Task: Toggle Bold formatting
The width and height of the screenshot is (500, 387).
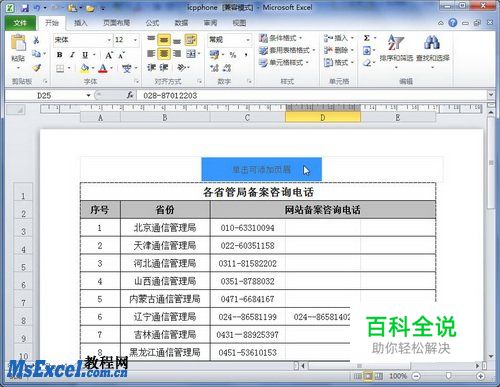Action: pyautogui.click(x=60, y=55)
